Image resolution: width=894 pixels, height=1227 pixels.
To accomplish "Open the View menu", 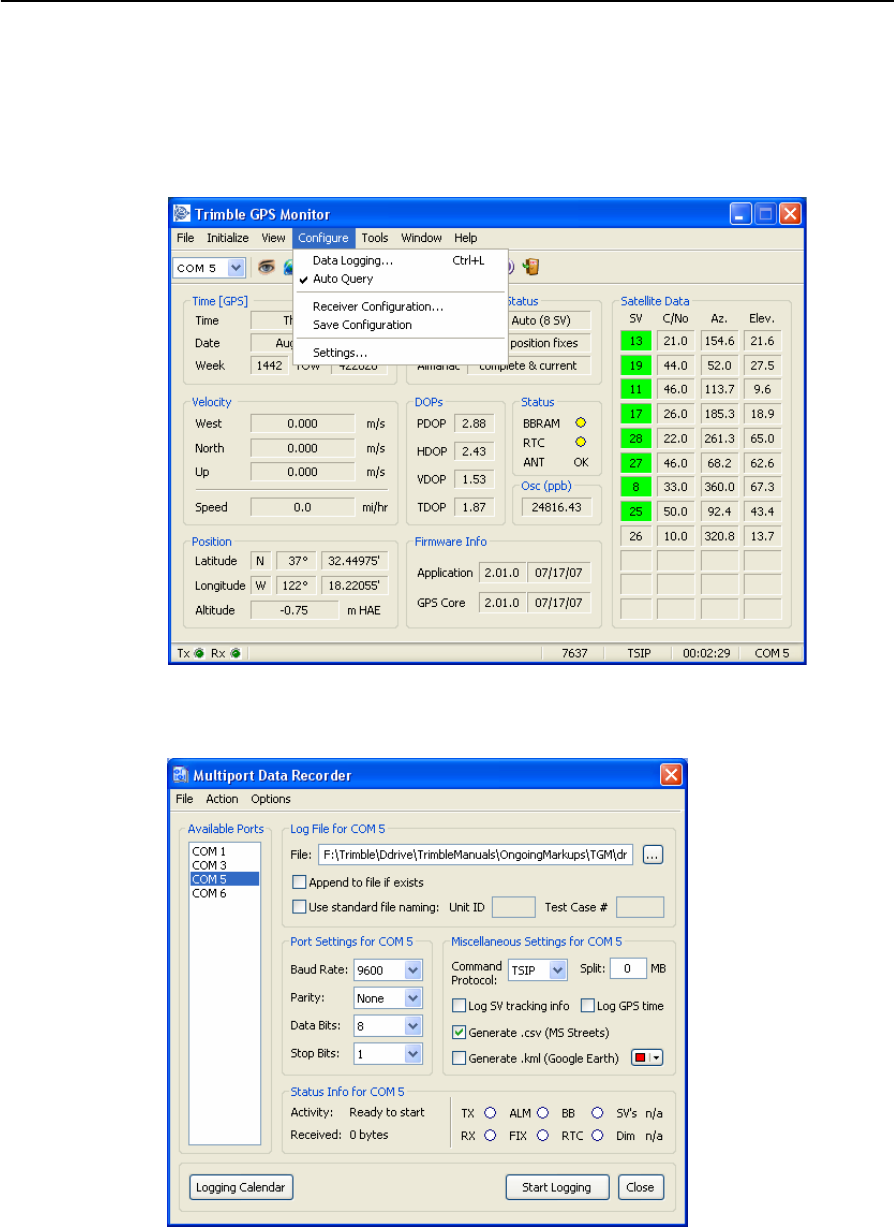I will (x=274, y=238).
